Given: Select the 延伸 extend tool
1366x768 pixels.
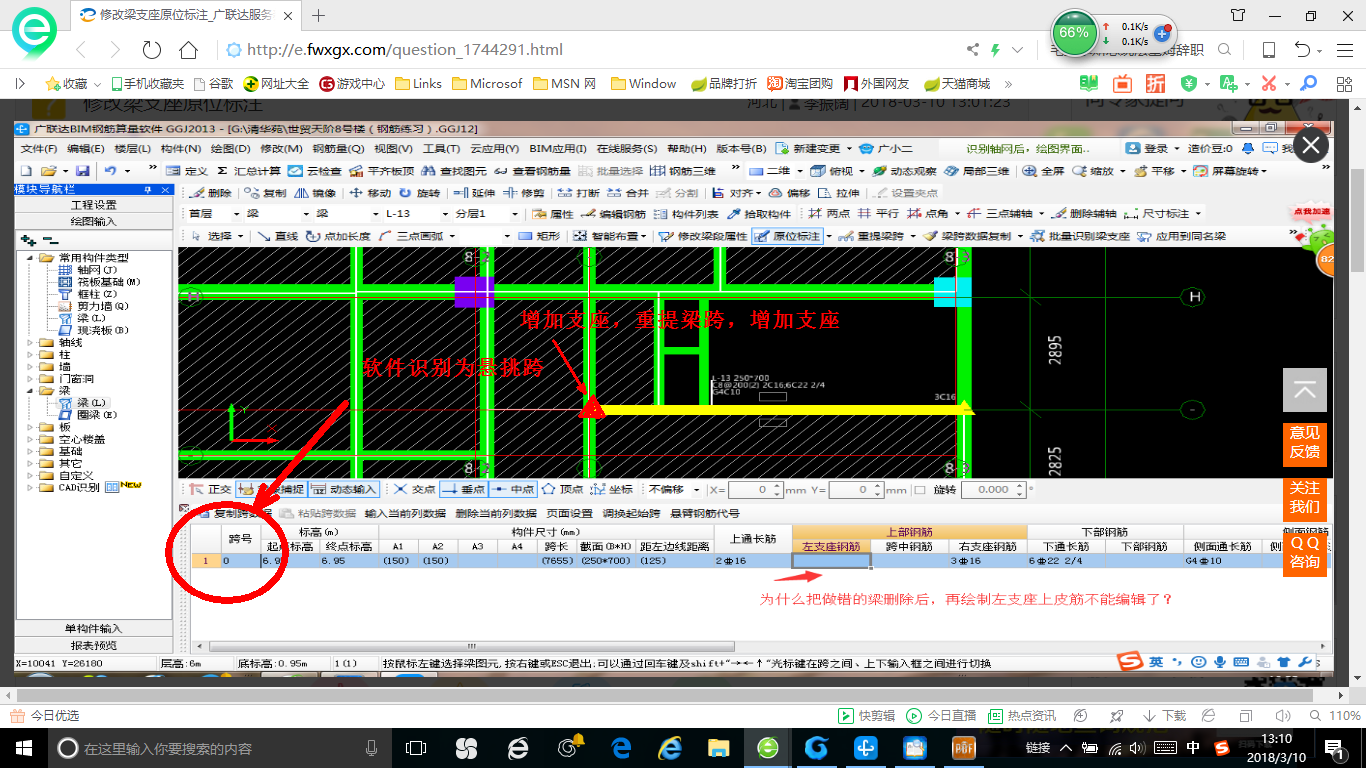Looking at the screenshot, I should [x=474, y=193].
